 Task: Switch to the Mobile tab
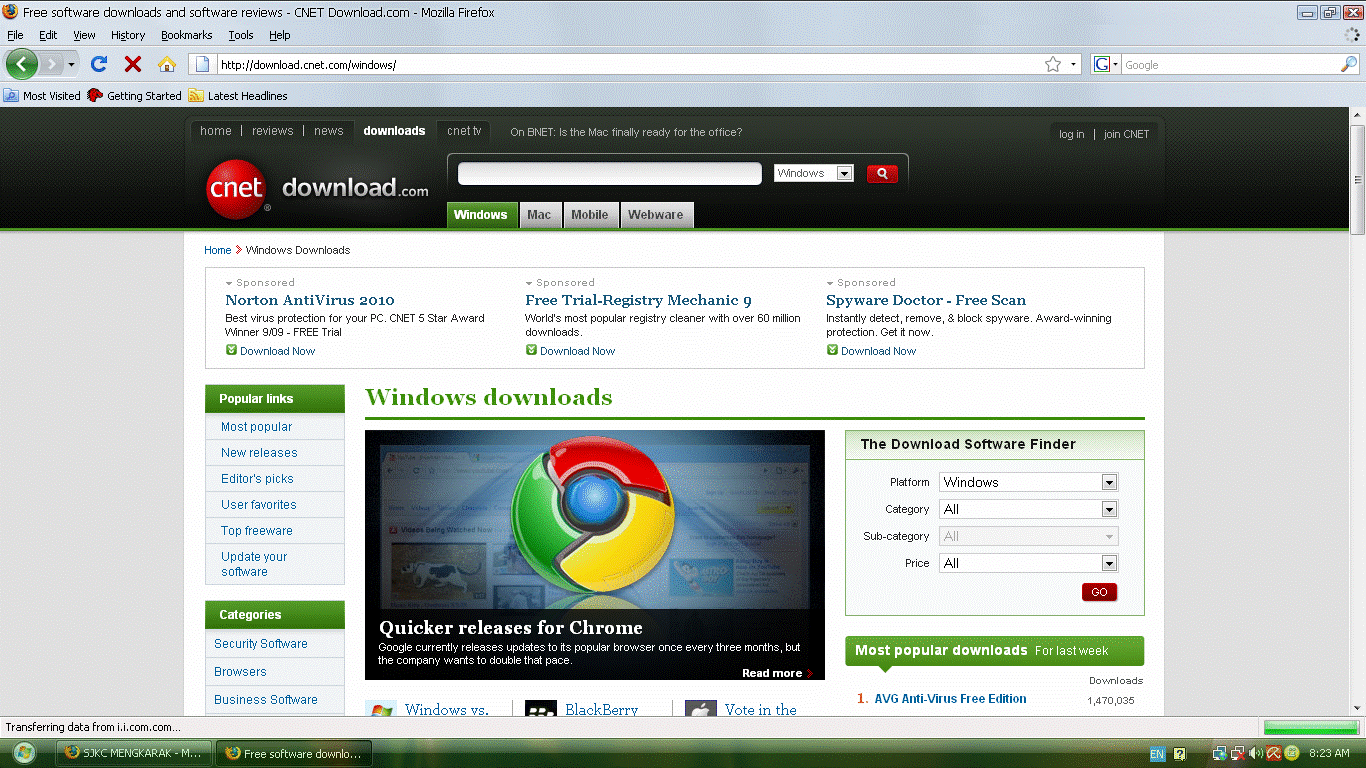click(x=590, y=215)
